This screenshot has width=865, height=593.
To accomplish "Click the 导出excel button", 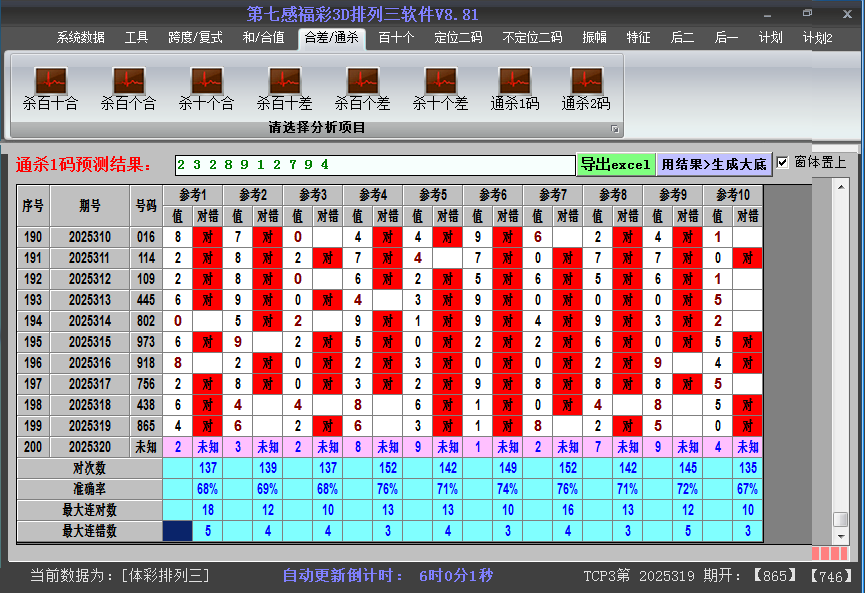I will click(x=615, y=164).
